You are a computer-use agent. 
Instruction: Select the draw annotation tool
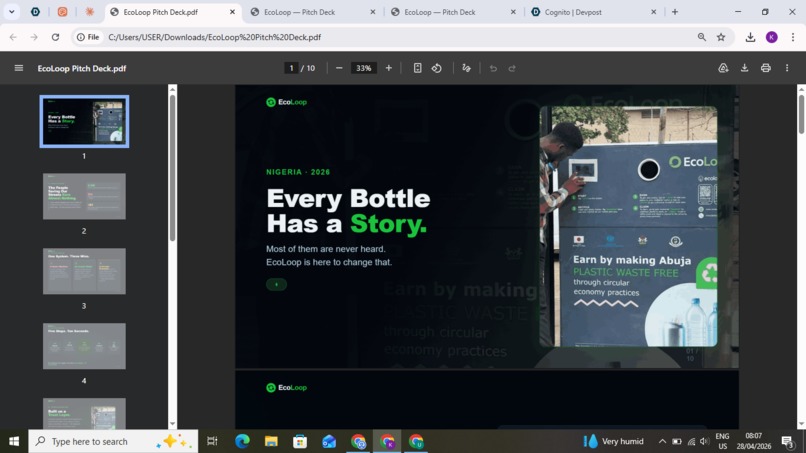tap(466, 68)
